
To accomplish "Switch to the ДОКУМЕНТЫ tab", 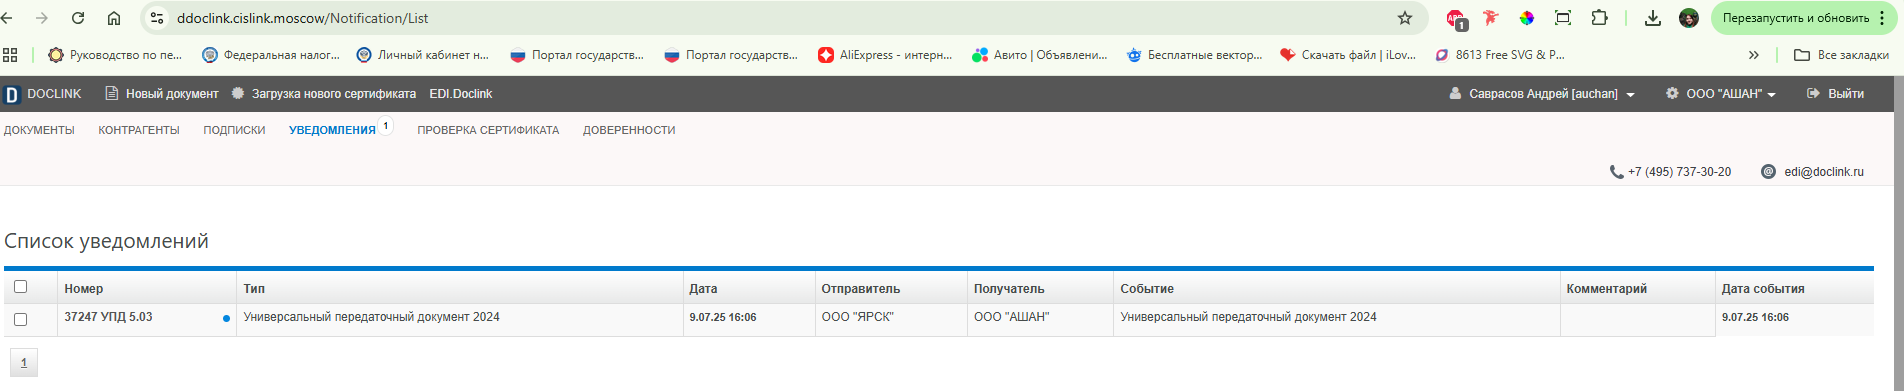I will [x=39, y=130].
